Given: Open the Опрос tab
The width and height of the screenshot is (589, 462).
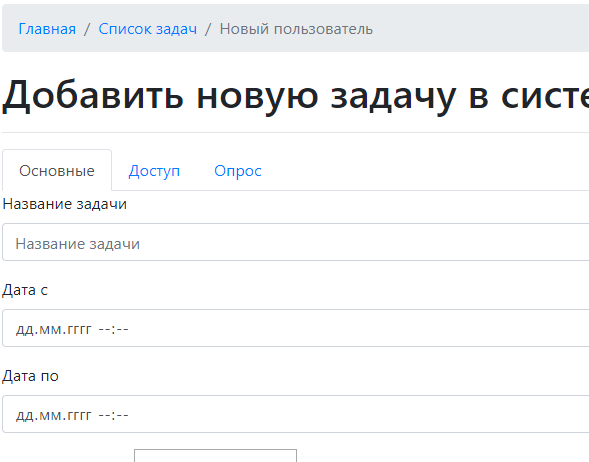Looking at the screenshot, I should 238,171.
